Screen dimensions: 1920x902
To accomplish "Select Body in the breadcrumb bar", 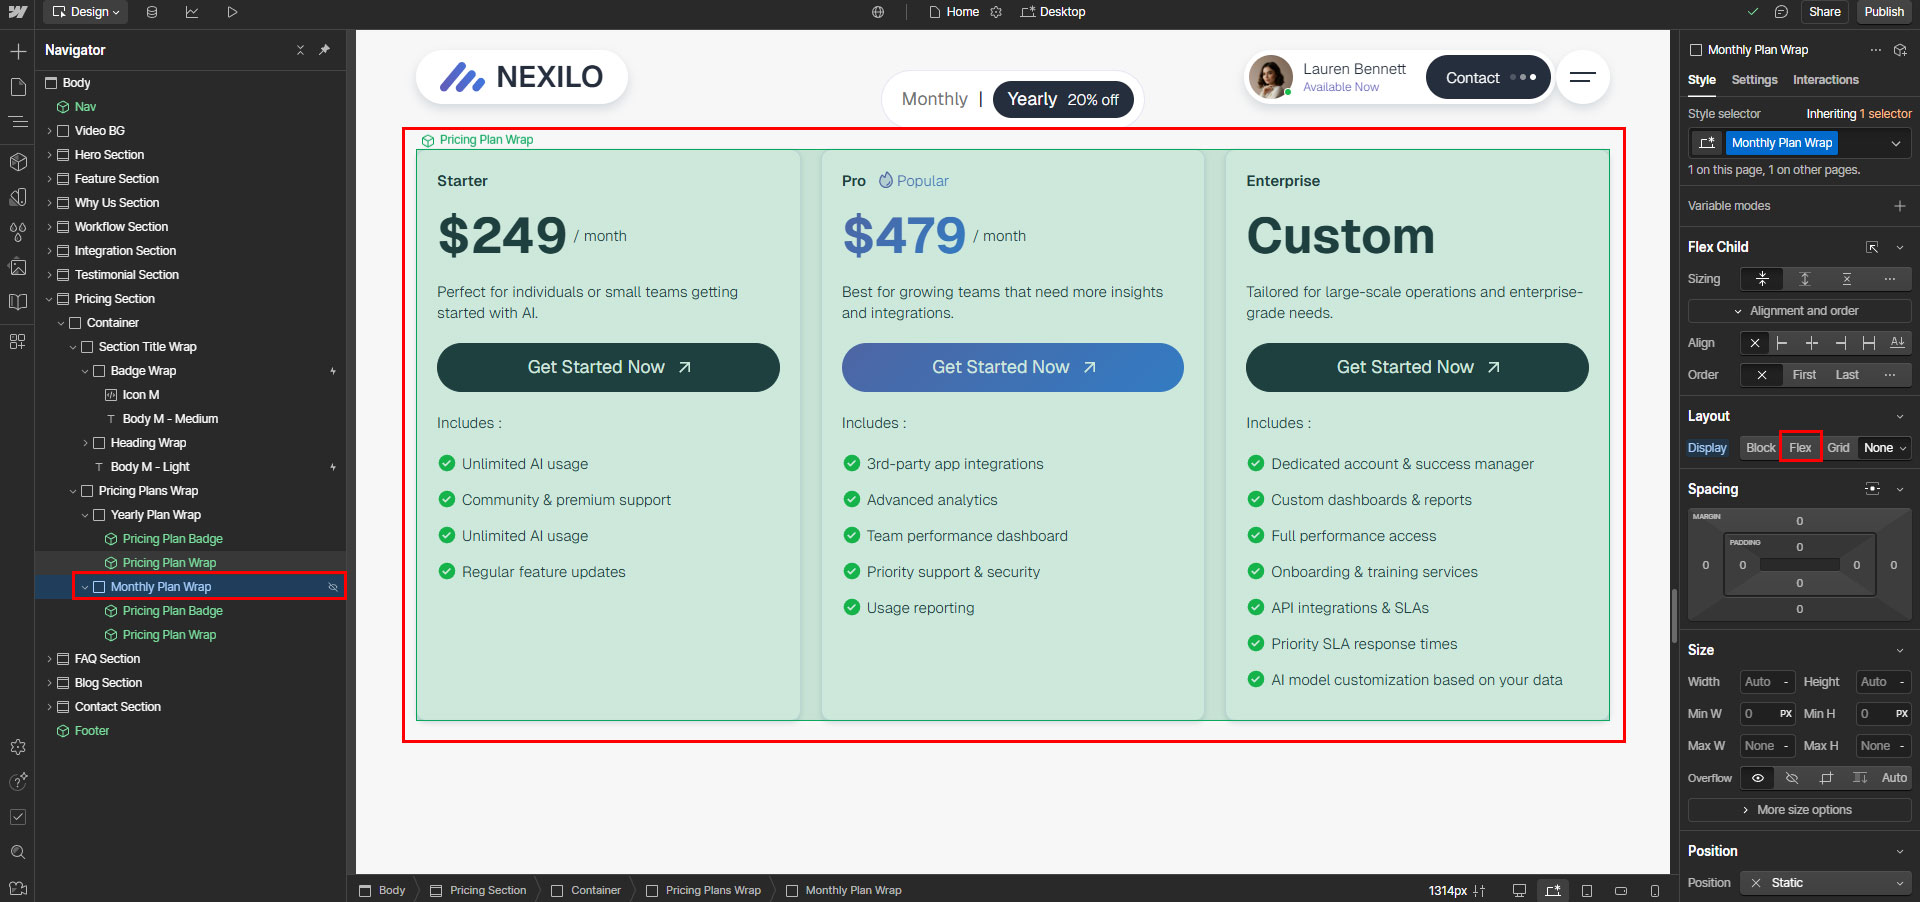I will (382, 890).
